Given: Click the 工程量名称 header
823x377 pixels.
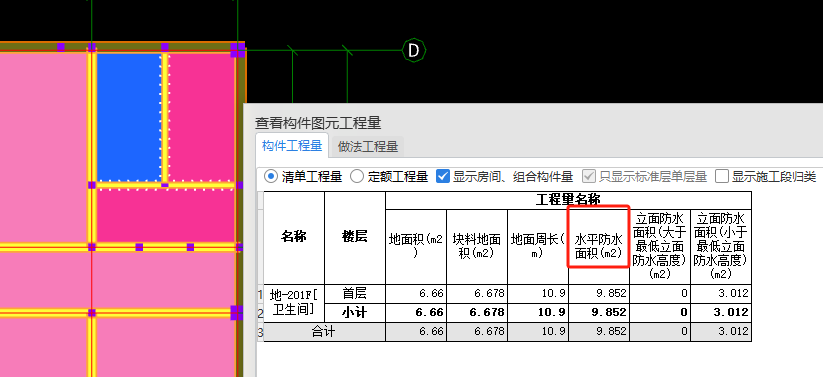Looking at the screenshot, I should (568, 200).
